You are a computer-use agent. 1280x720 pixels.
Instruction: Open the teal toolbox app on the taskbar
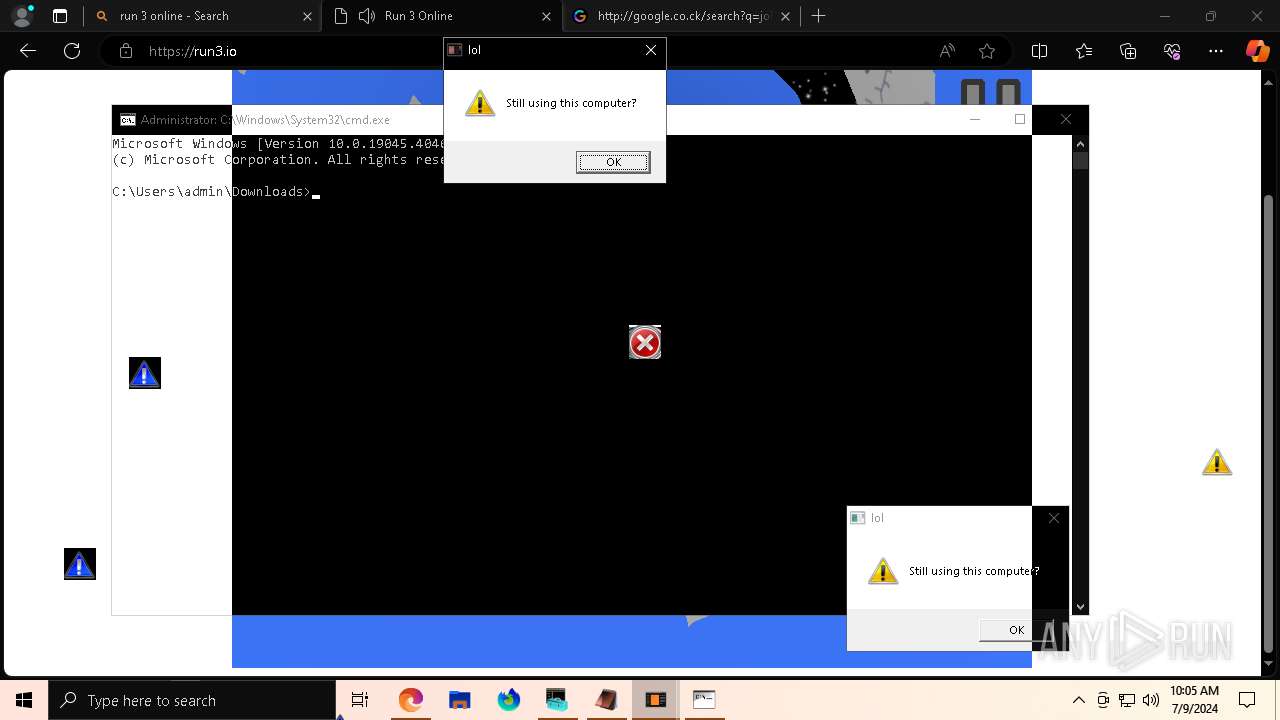tap(557, 700)
